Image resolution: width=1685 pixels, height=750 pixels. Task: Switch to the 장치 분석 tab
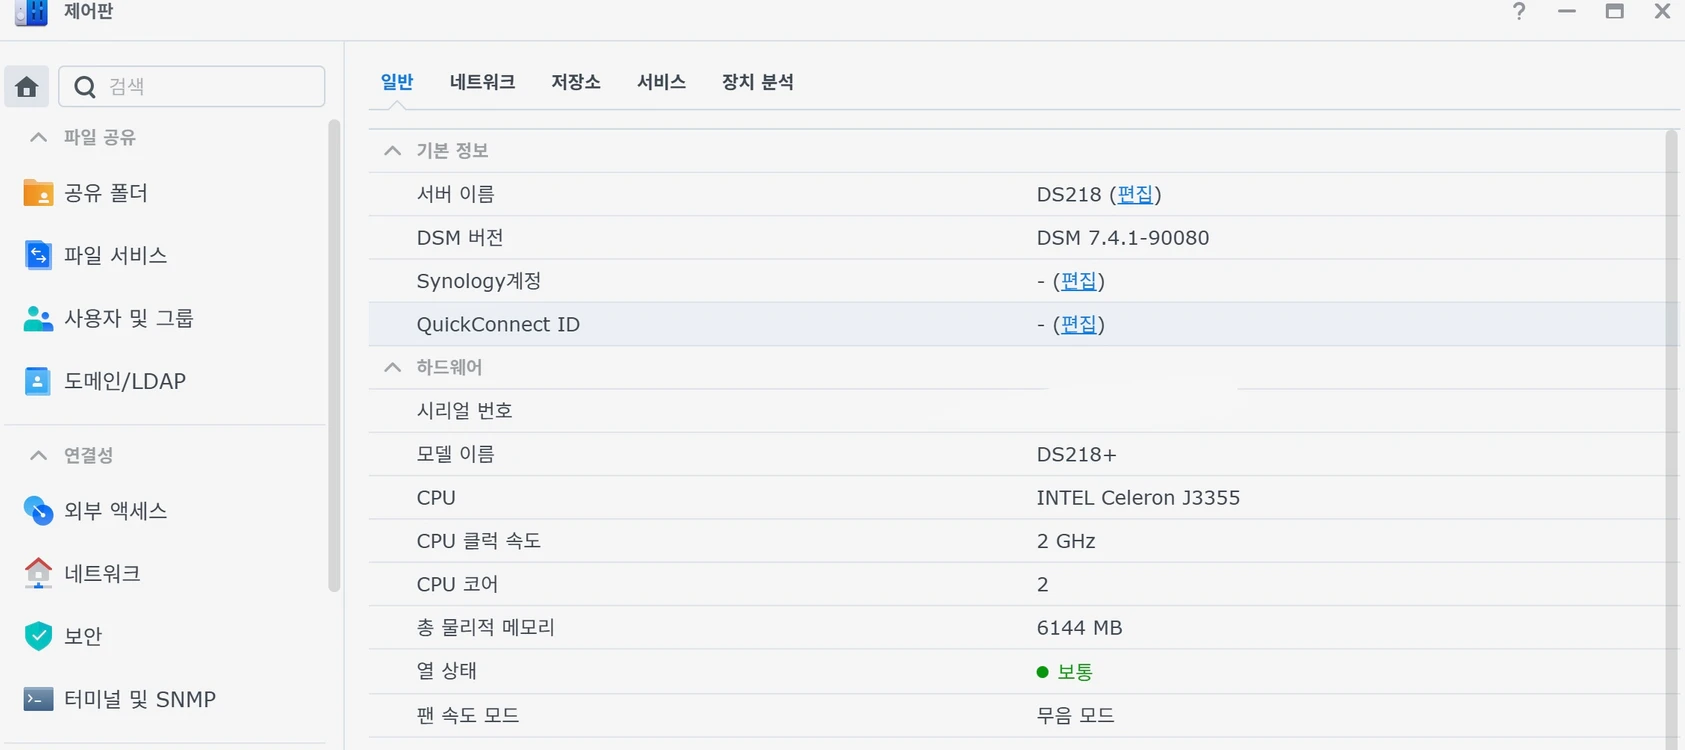click(758, 82)
